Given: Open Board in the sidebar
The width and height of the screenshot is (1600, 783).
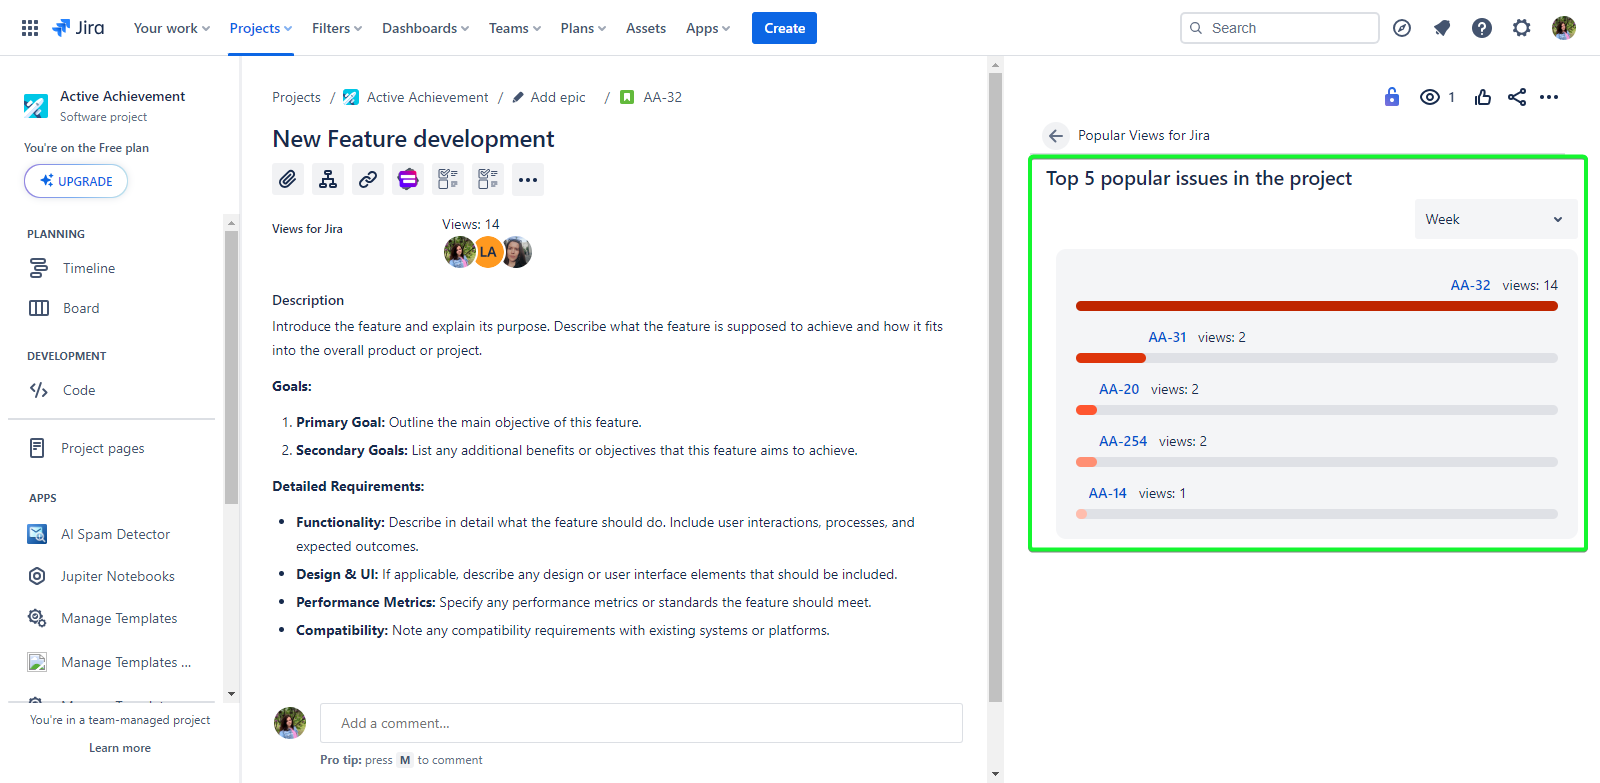Looking at the screenshot, I should [80, 308].
